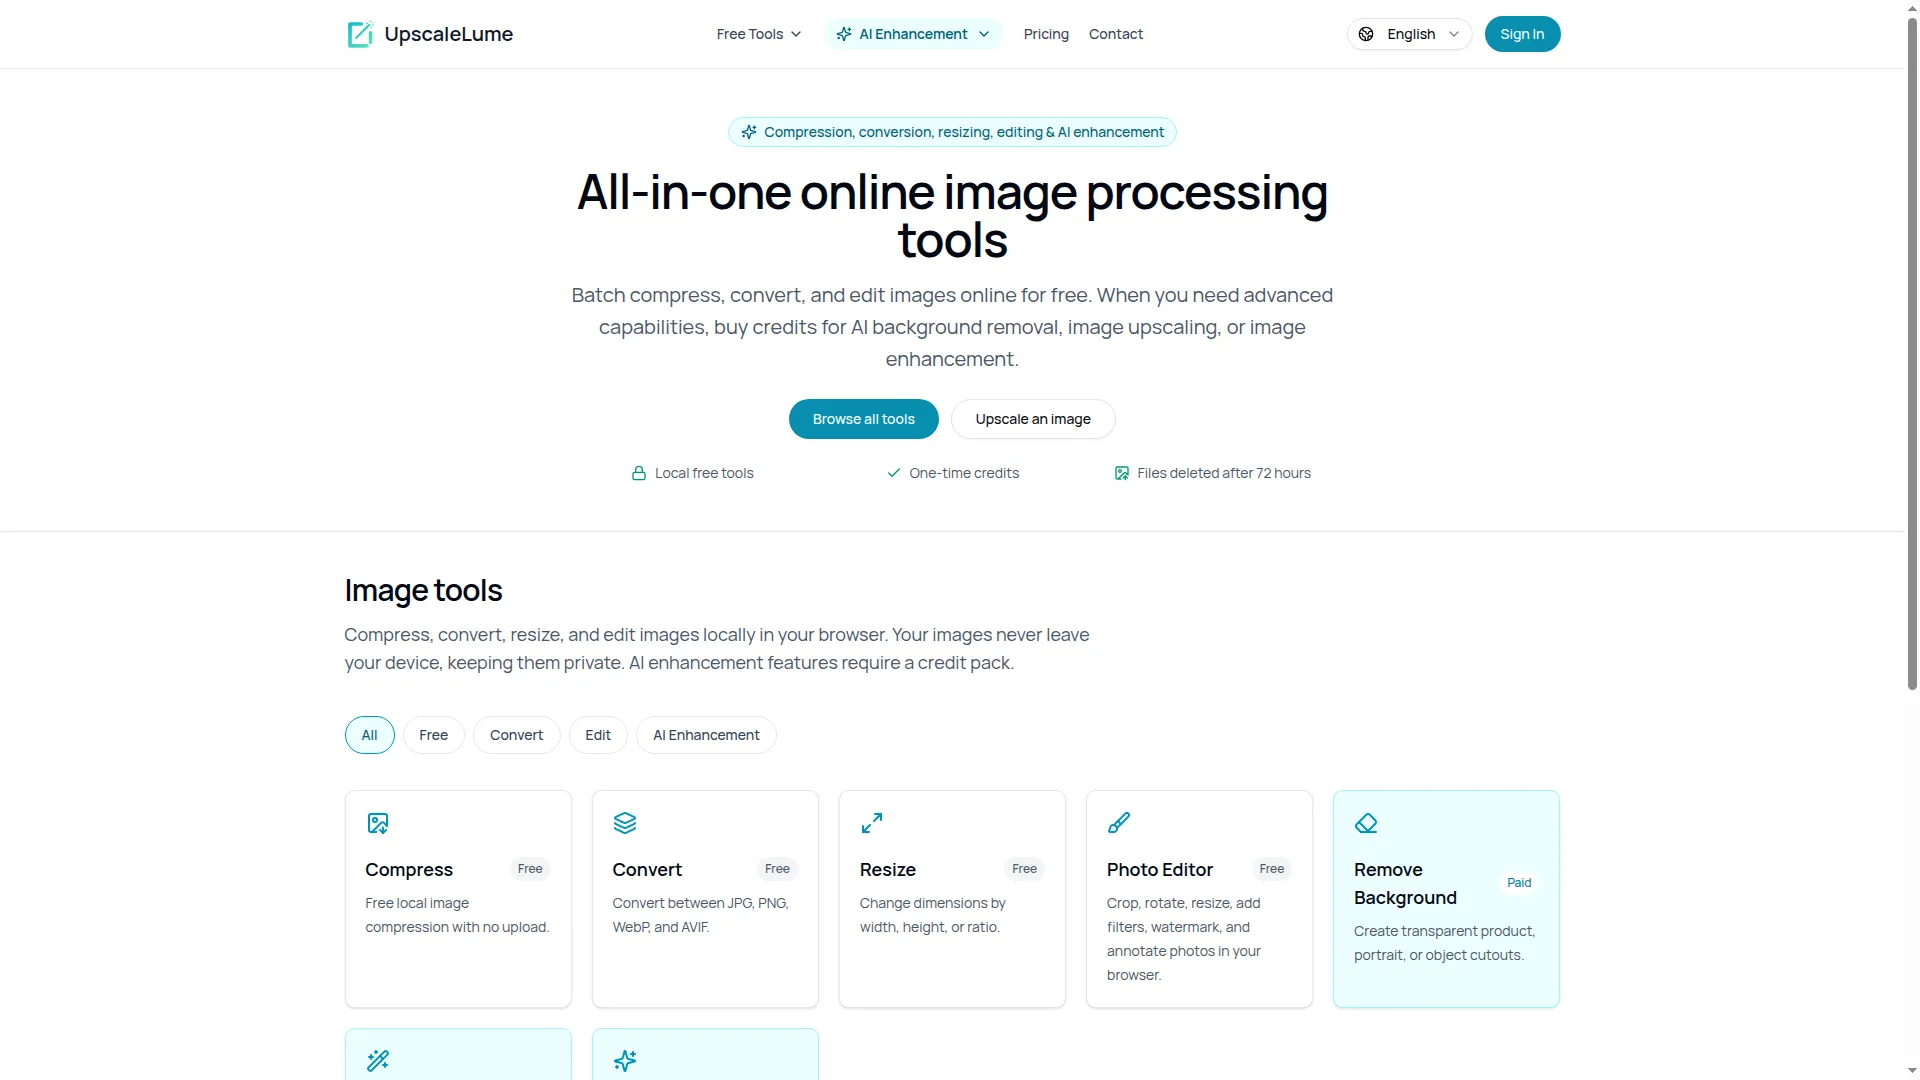
Task: Go to the Pricing page
Action: pyautogui.click(x=1046, y=34)
